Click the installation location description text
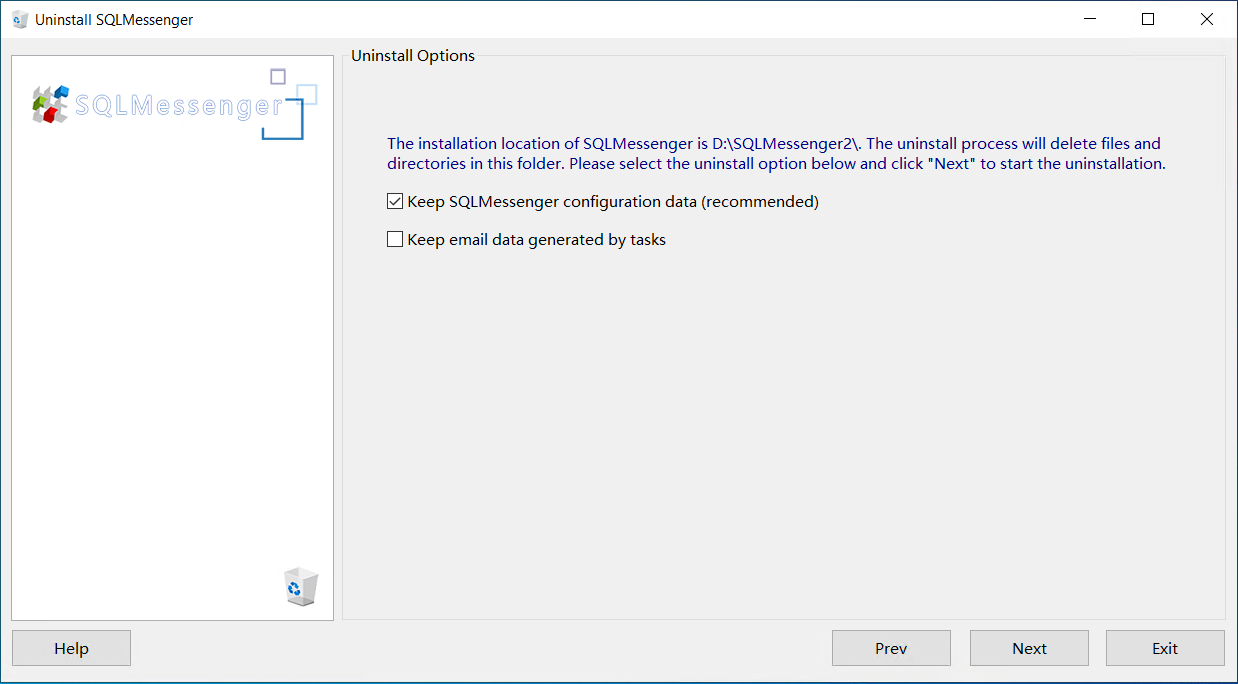This screenshot has width=1238, height=684. pos(776,153)
